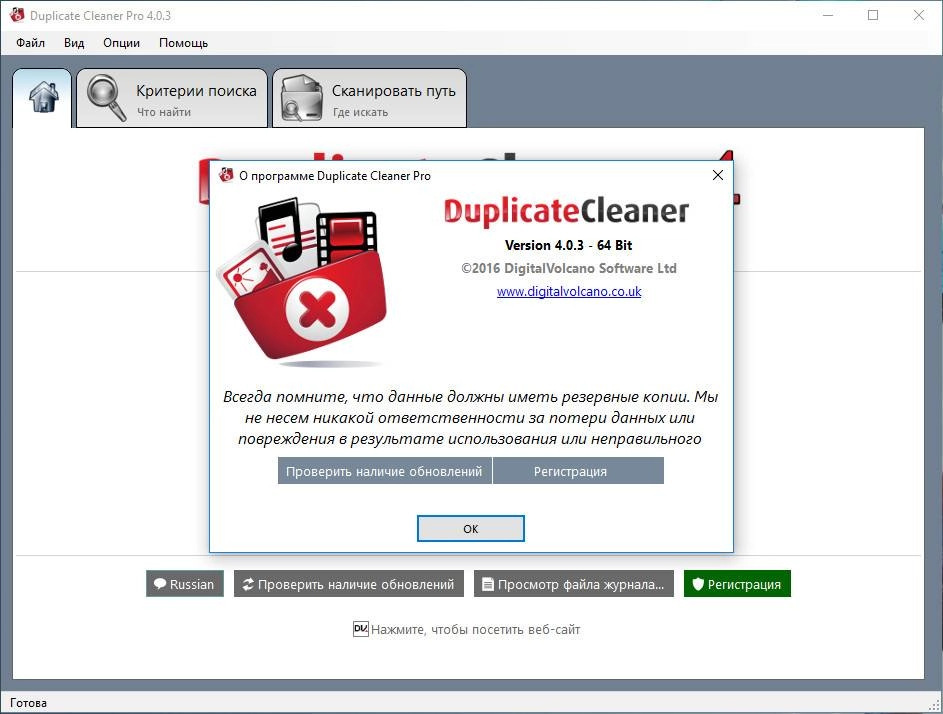This screenshot has height=714, width=943.
Task: Confirm the dialog with OK
Action: (x=470, y=529)
